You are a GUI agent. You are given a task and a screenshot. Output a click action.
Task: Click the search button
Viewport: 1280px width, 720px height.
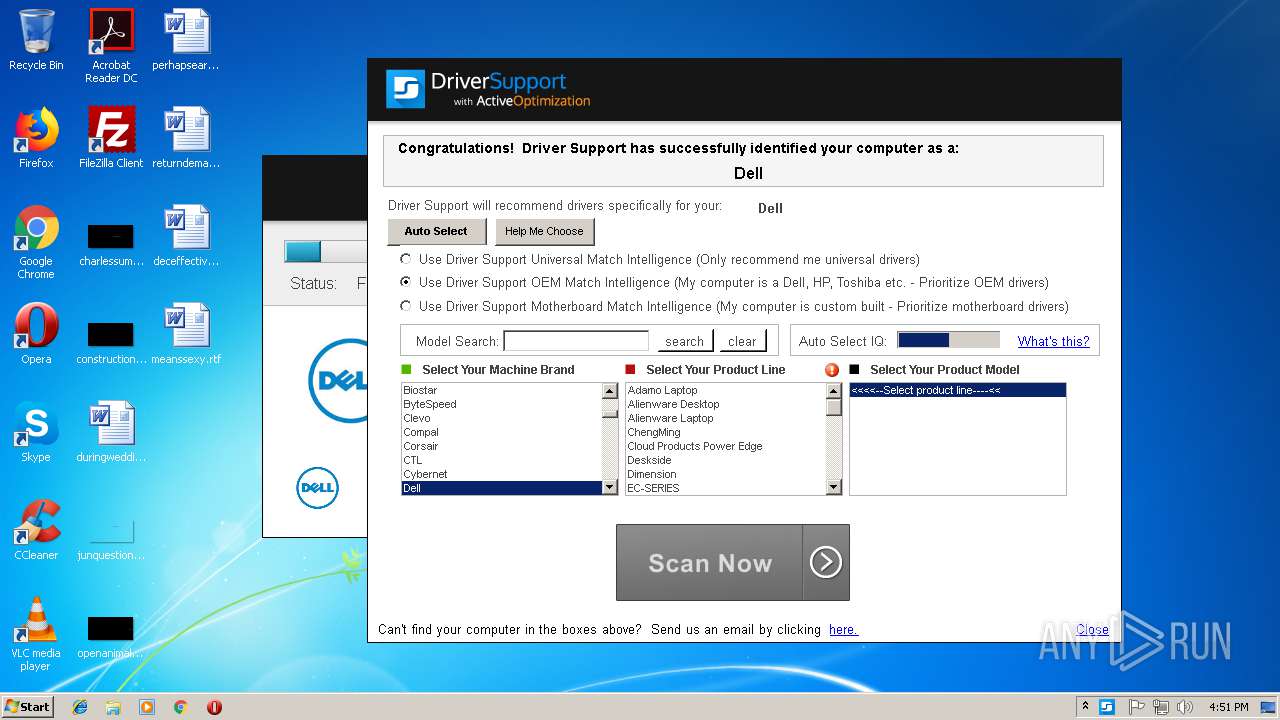click(685, 341)
